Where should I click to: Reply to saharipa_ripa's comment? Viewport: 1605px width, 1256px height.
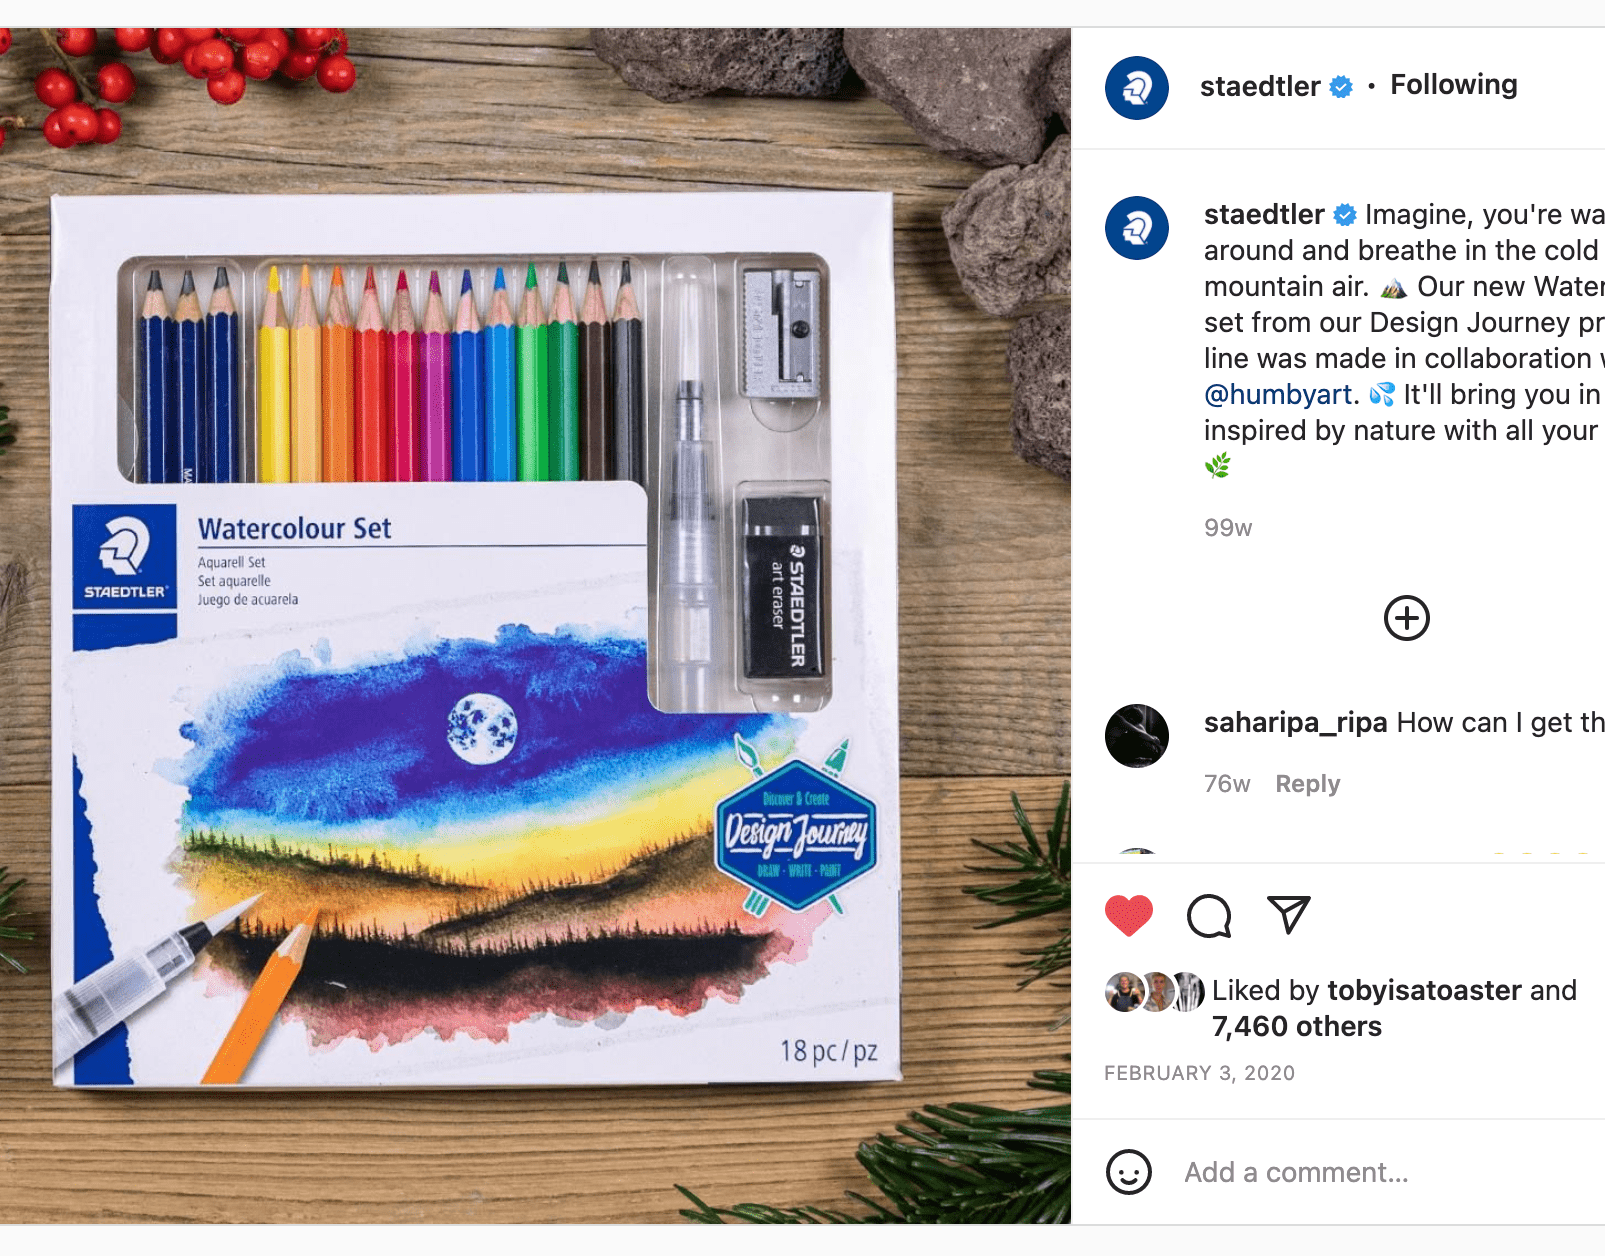point(1307,784)
